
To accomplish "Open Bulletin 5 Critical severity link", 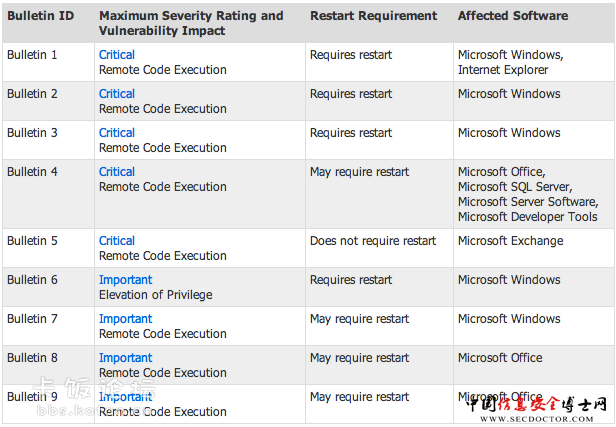I will click(x=117, y=240).
